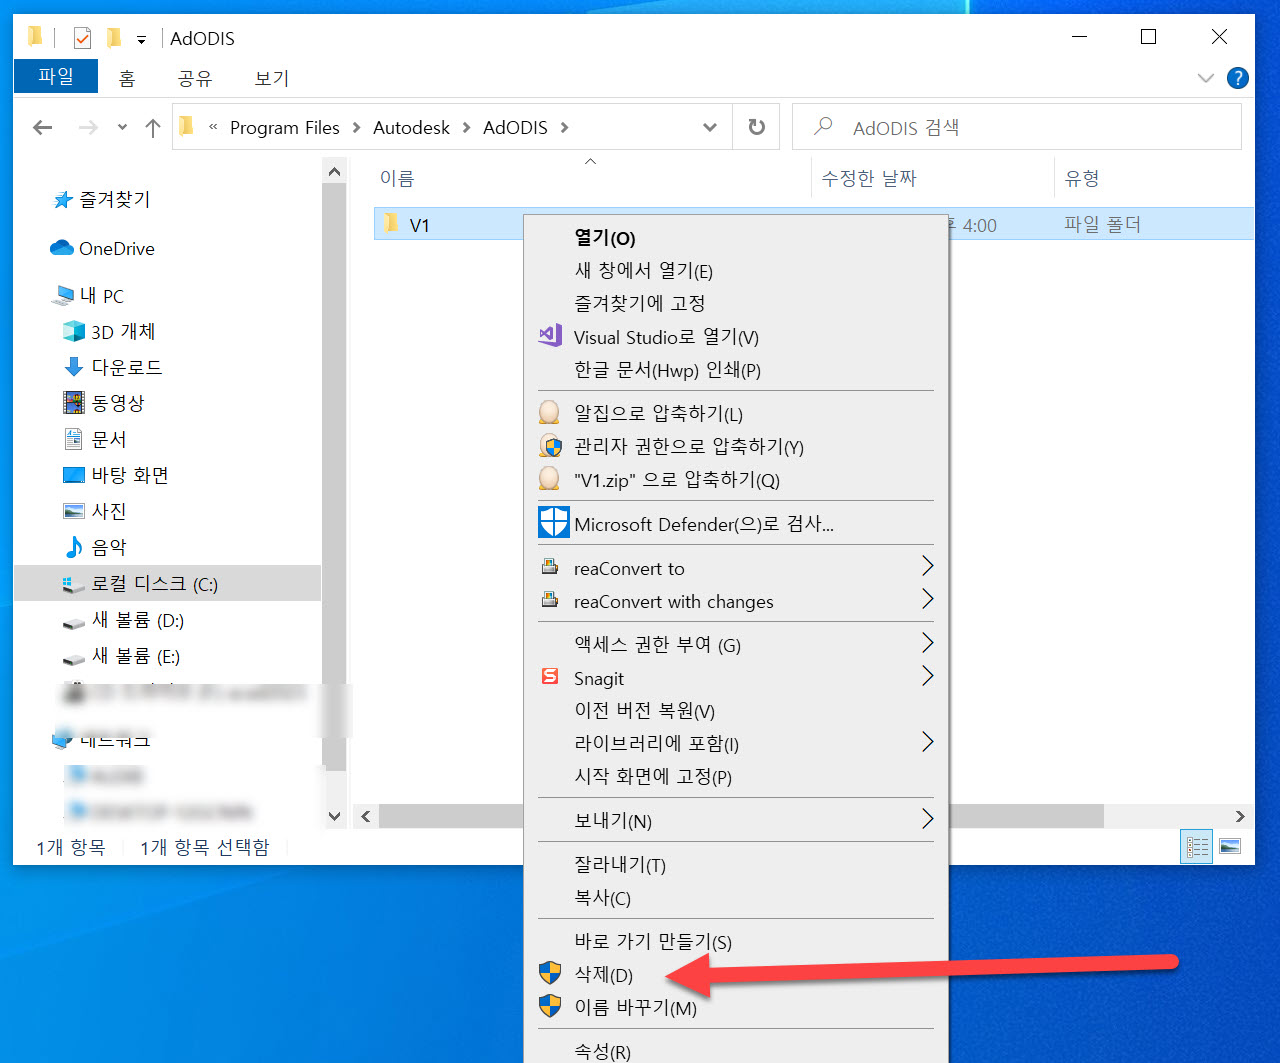This screenshot has width=1280, height=1063.
Task: Switch to large icons view icon
Action: (1230, 846)
